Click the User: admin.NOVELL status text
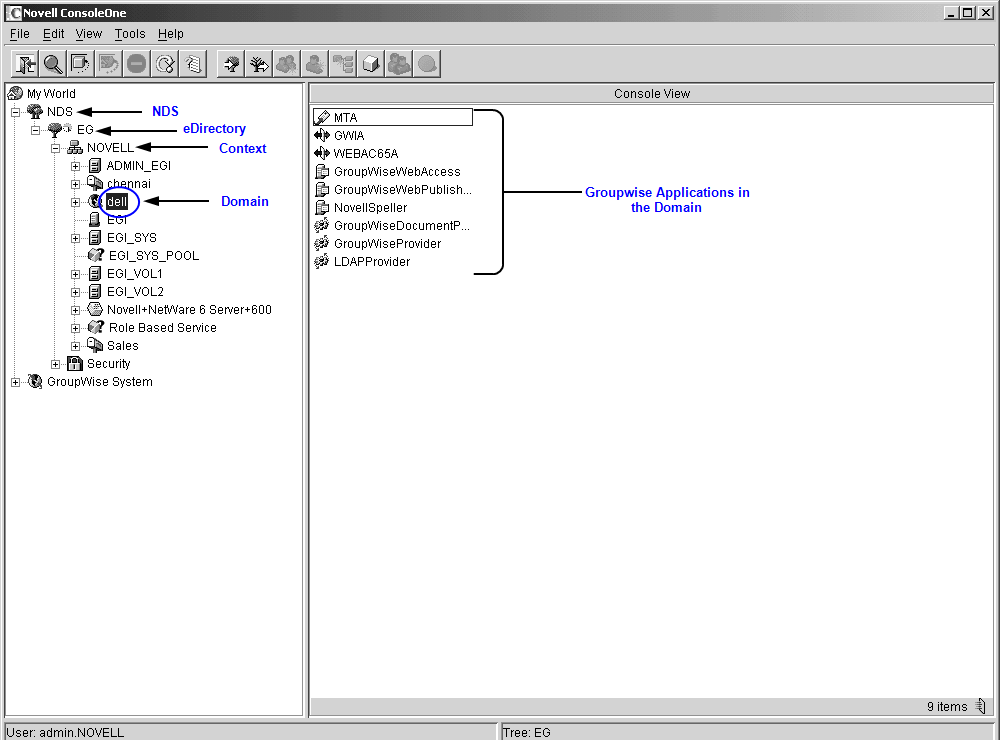 (x=65, y=732)
